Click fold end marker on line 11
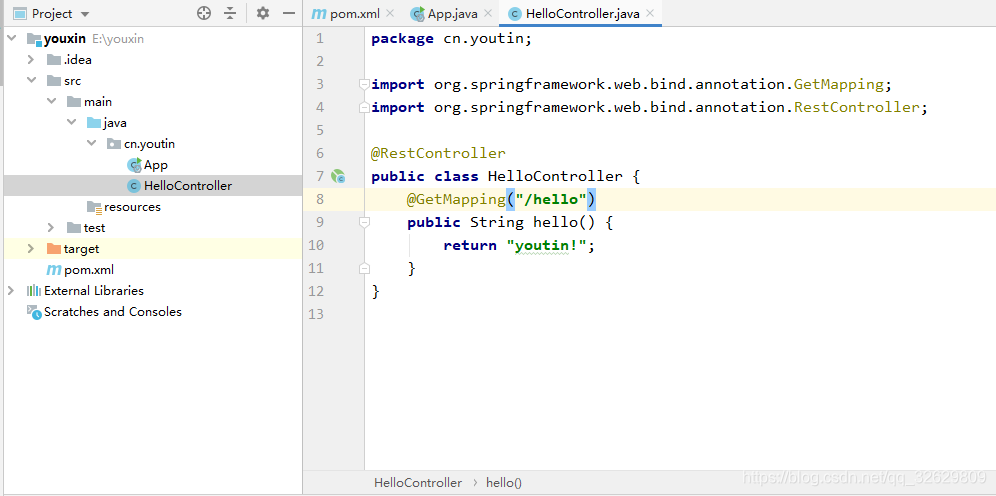Screen dimensions: 996x496 [x=364, y=269]
